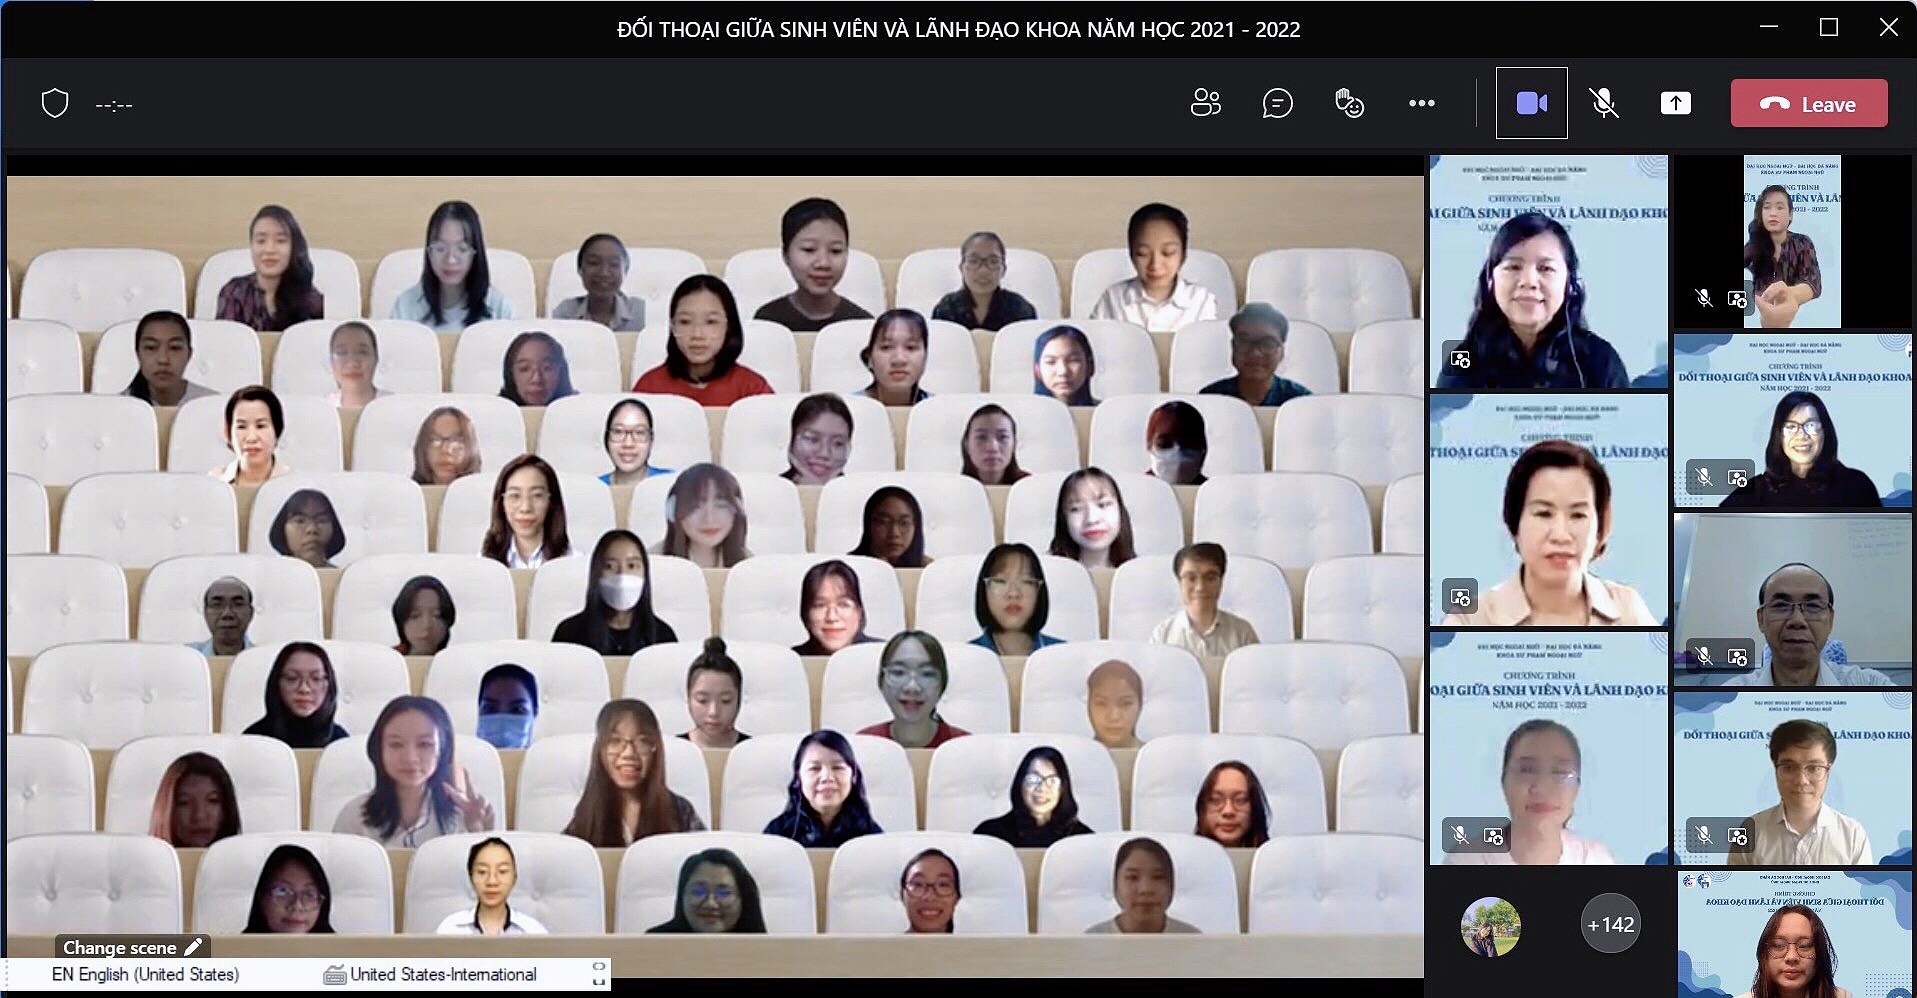This screenshot has height=998, width=1917.
Task: Open reactions and raise hand menu
Action: pyautogui.click(x=1349, y=103)
